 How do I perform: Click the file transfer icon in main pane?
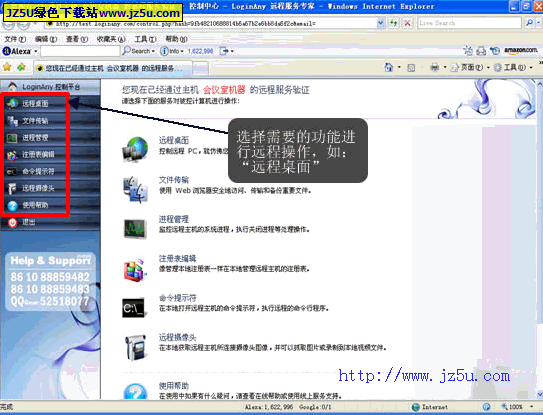135,189
